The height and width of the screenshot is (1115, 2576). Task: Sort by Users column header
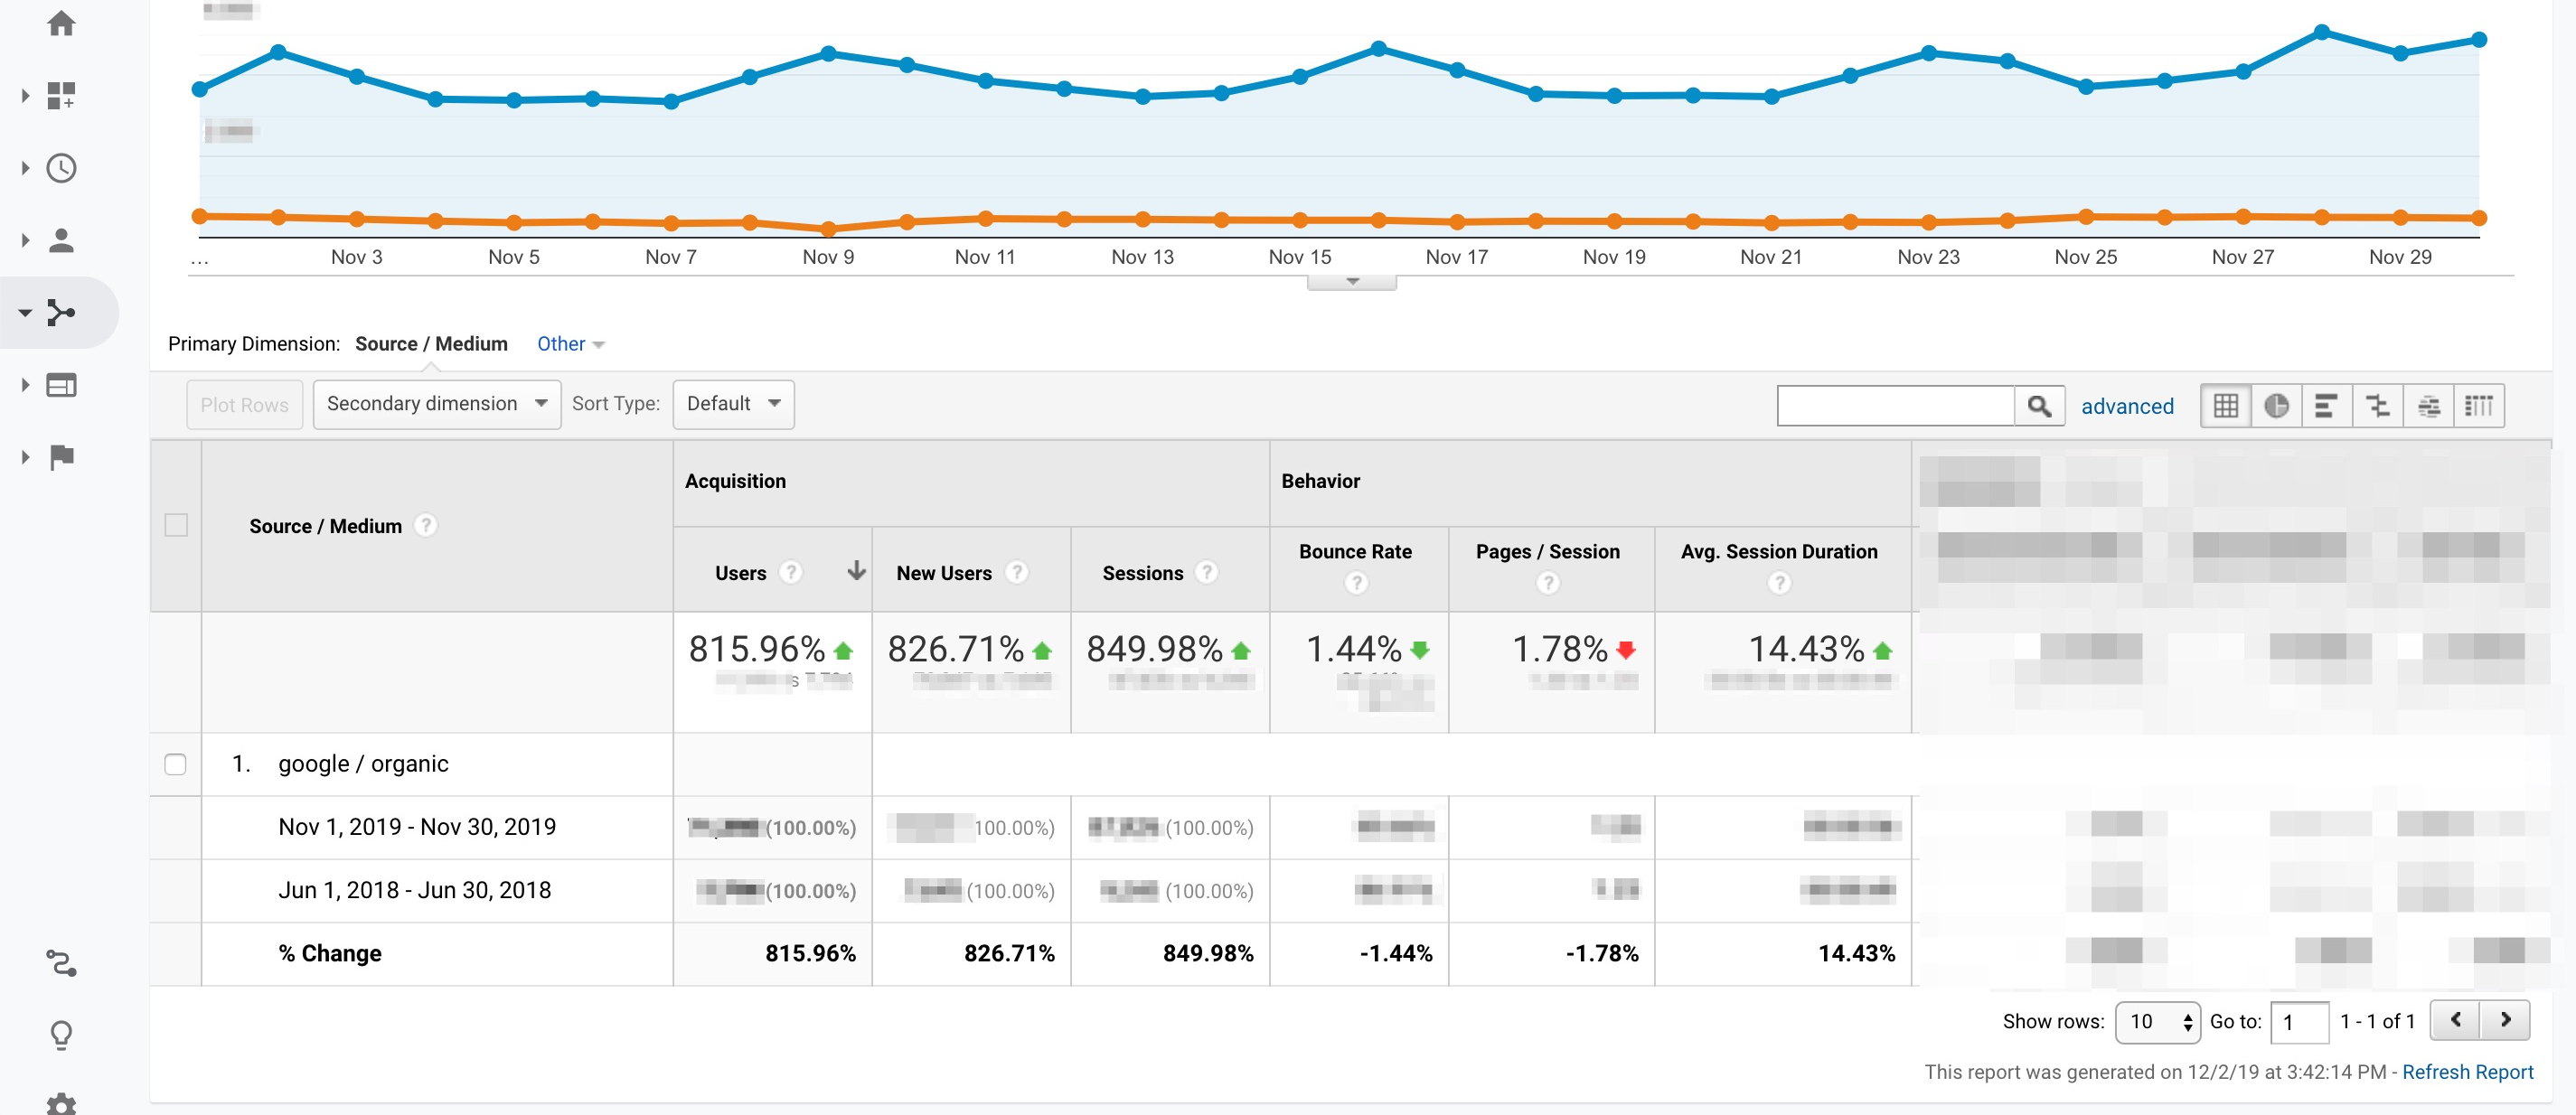(x=741, y=573)
